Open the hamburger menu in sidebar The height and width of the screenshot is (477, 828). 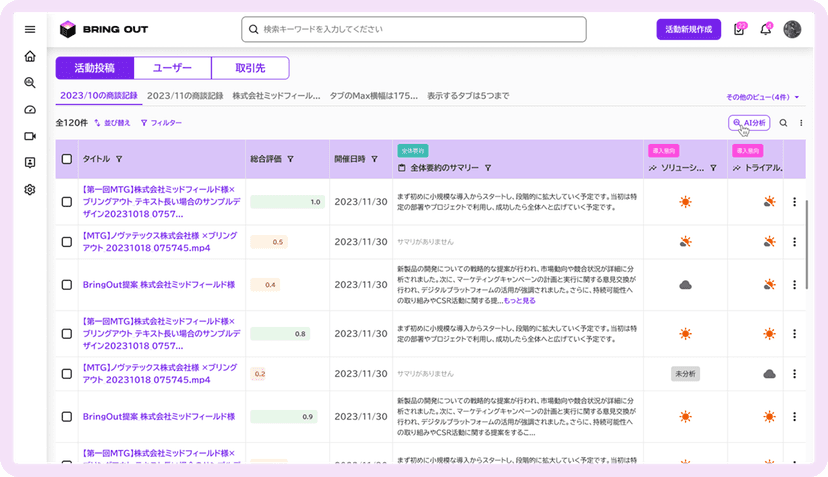point(30,30)
